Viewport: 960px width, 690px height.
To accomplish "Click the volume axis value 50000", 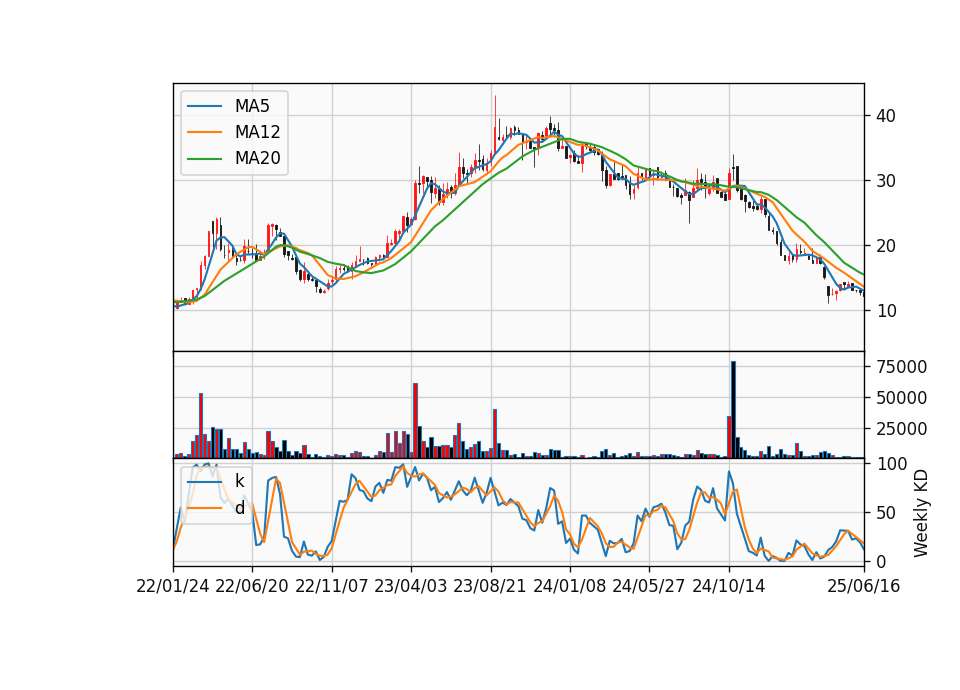I will click(x=902, y=398).
